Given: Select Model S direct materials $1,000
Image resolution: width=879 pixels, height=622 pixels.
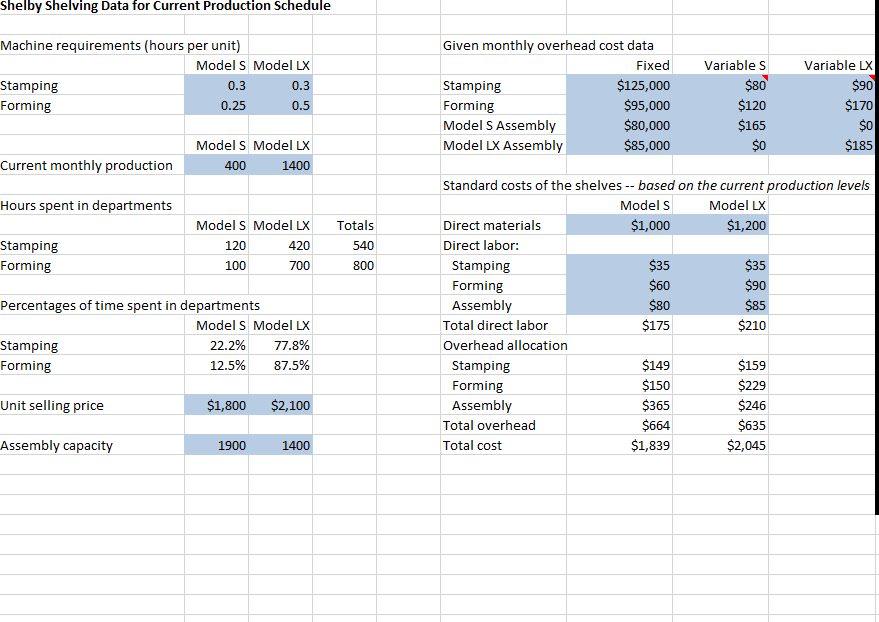Looking at the screenshot, I should point(619,225).
